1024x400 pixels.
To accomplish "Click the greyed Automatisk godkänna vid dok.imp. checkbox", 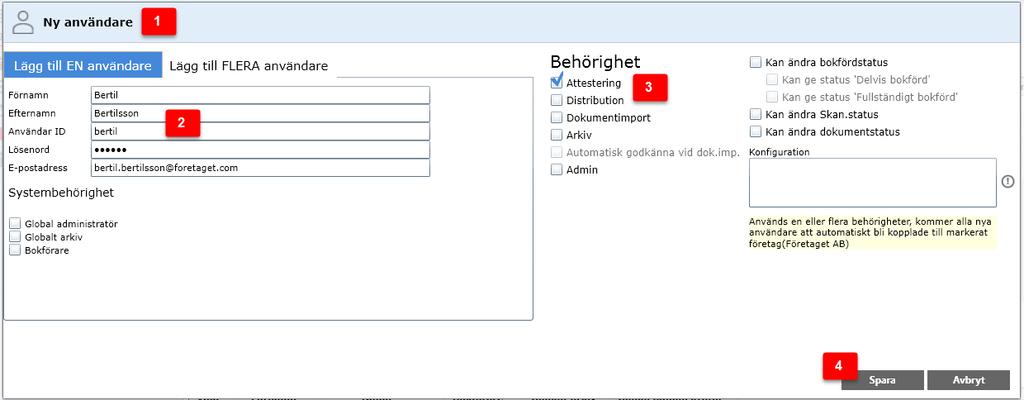I will tap(556, 152).
